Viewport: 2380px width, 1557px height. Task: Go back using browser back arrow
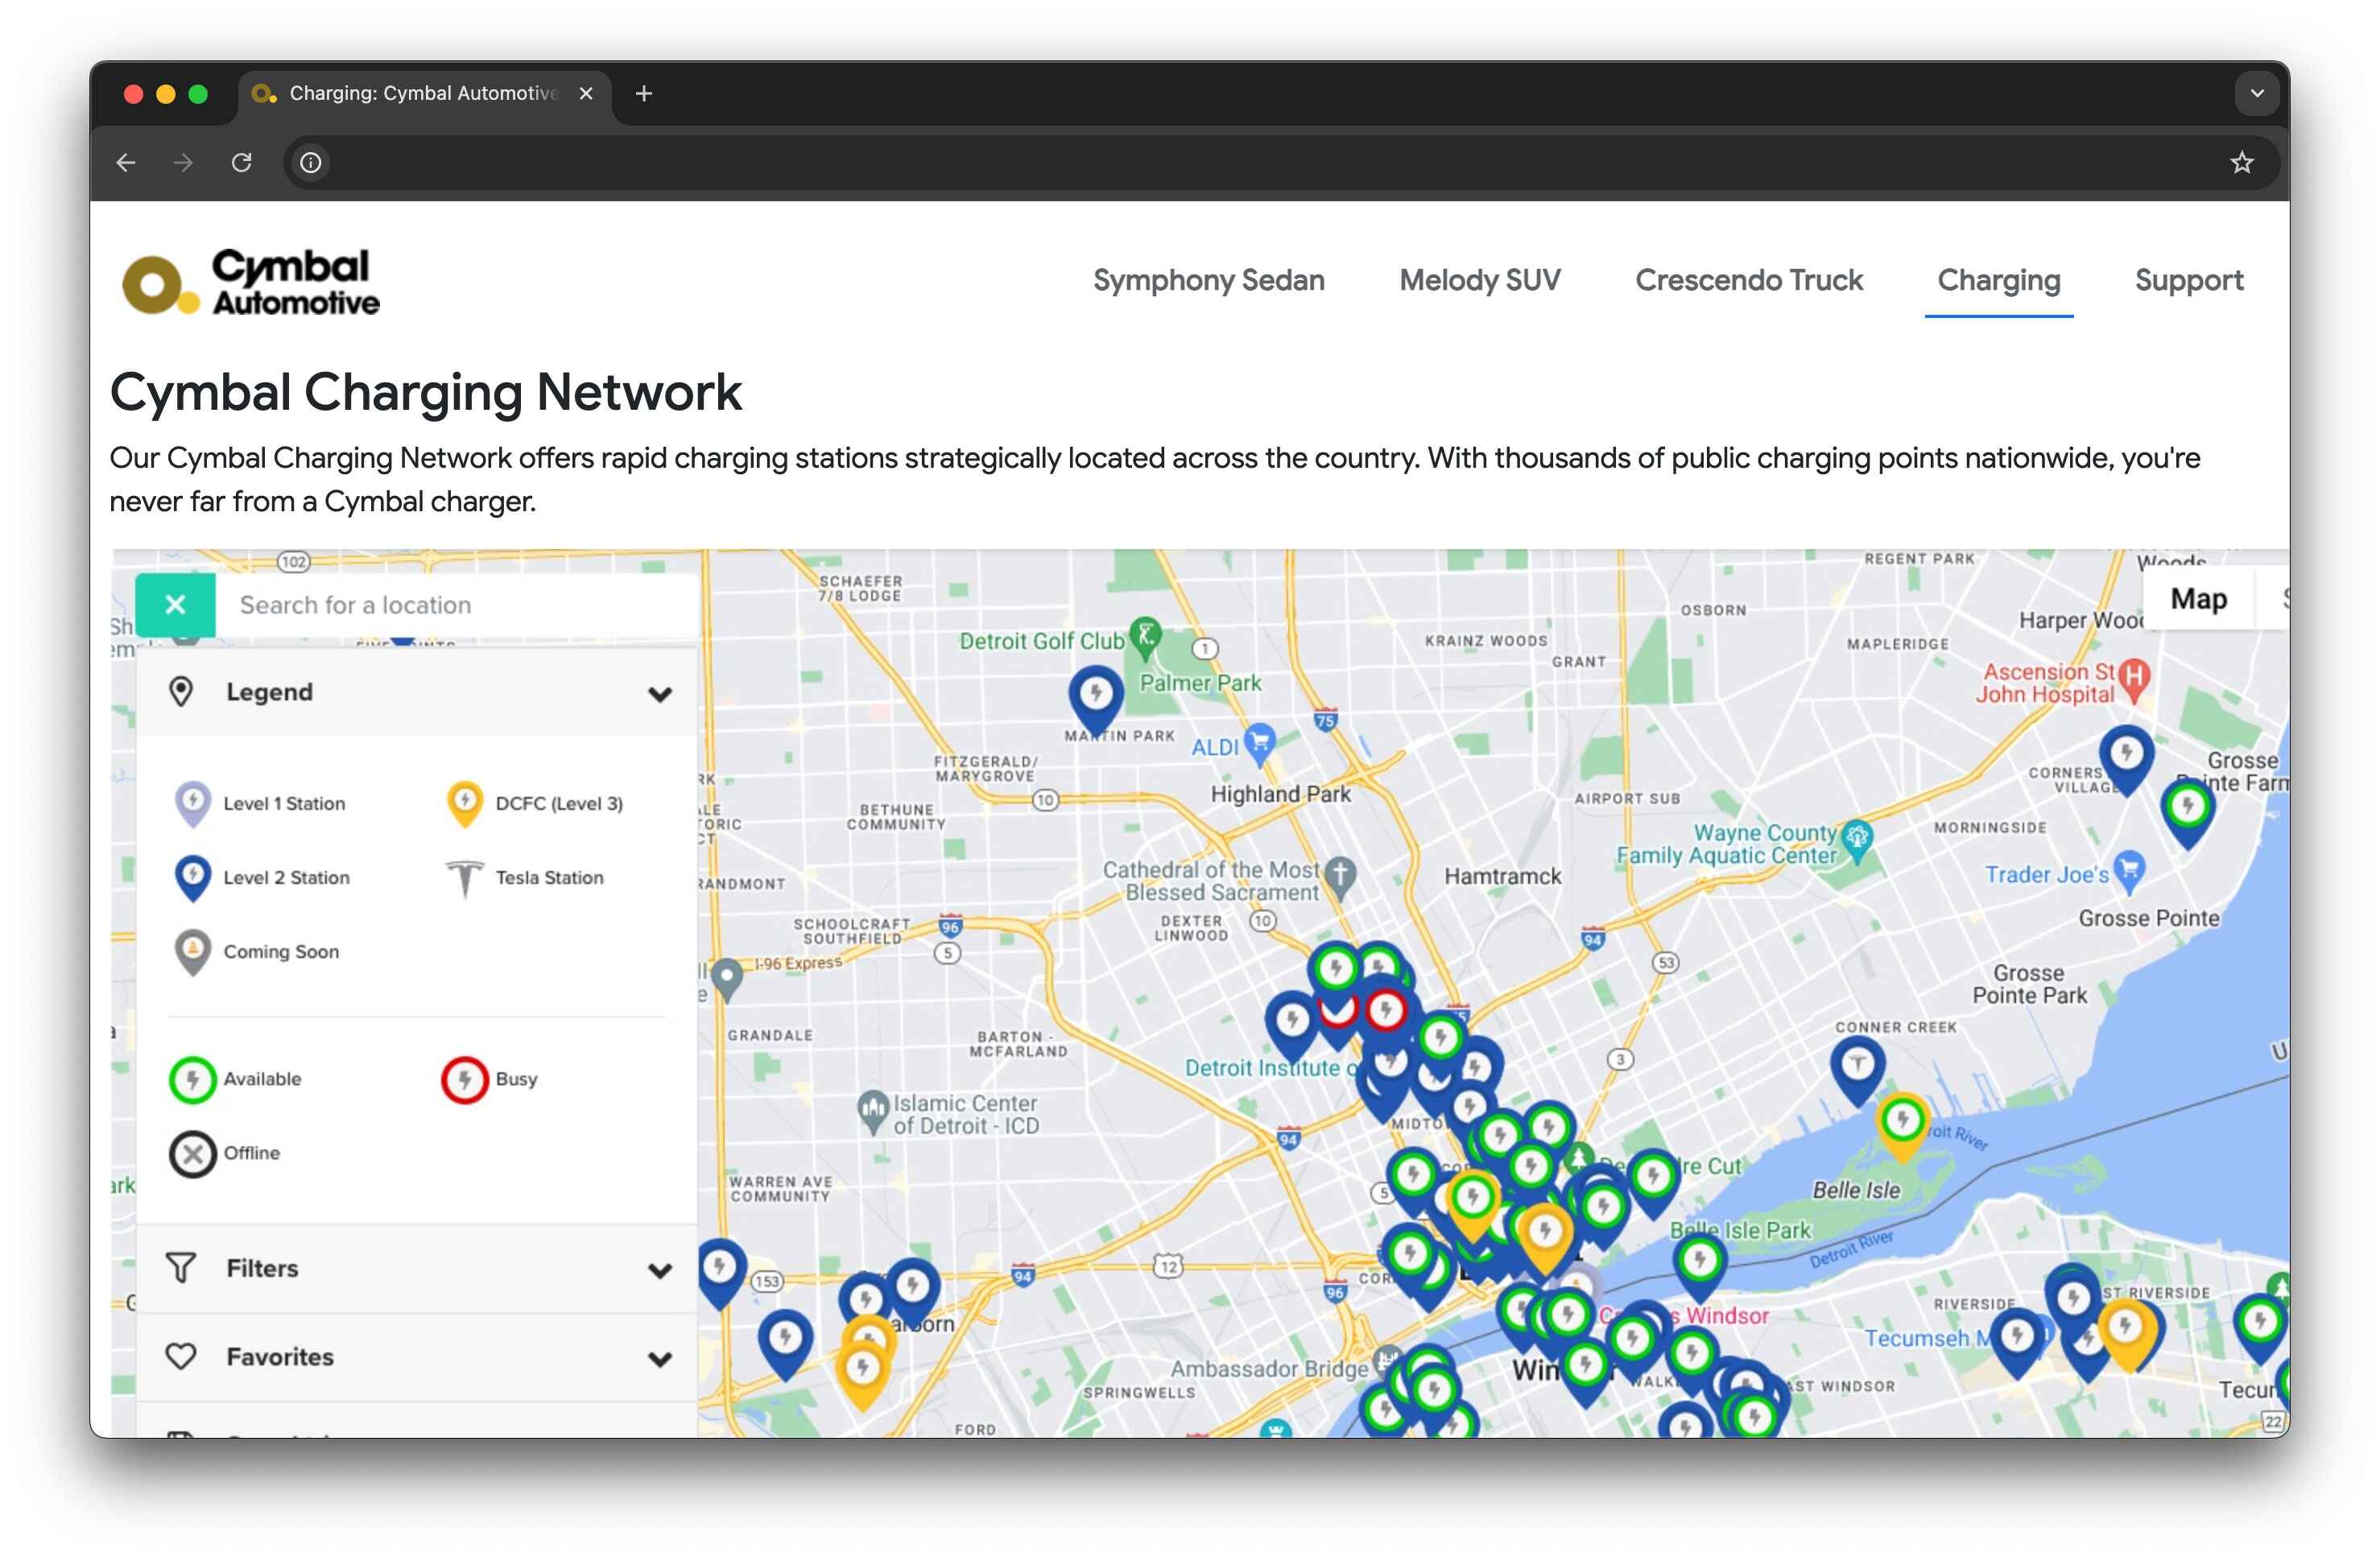[126, 162]
